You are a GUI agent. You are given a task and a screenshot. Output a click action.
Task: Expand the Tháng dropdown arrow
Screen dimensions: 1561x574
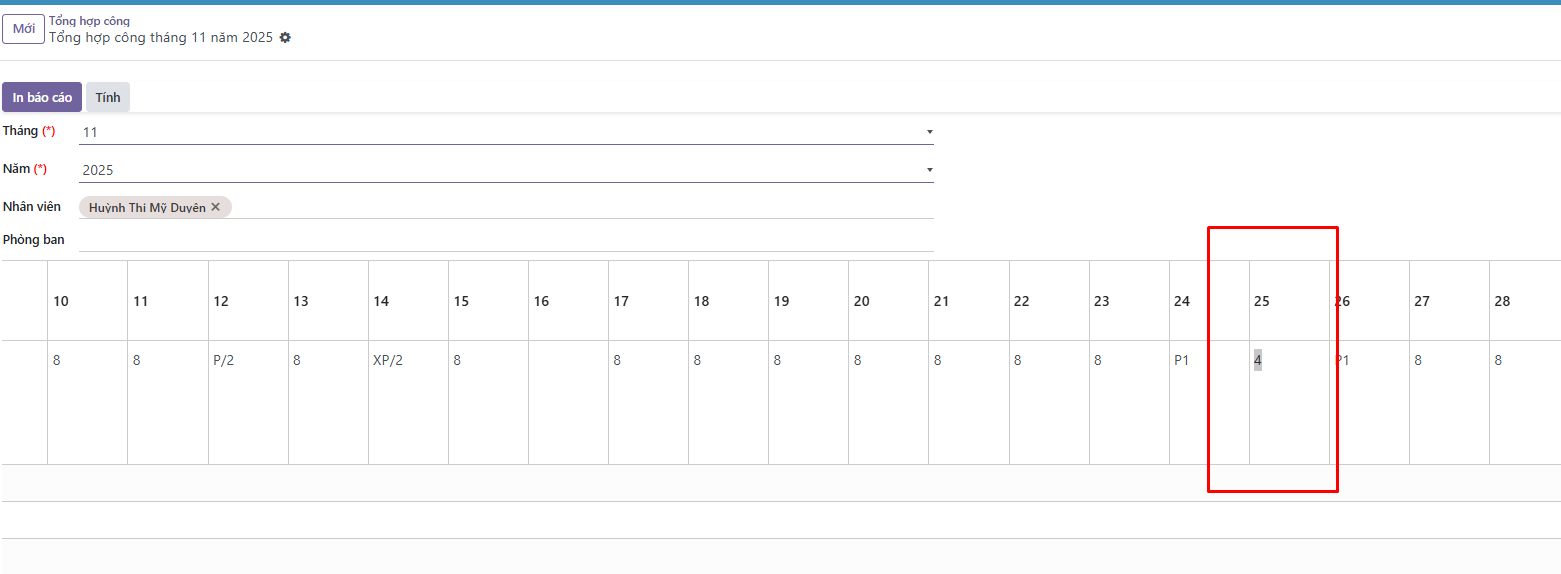(929, 132)
